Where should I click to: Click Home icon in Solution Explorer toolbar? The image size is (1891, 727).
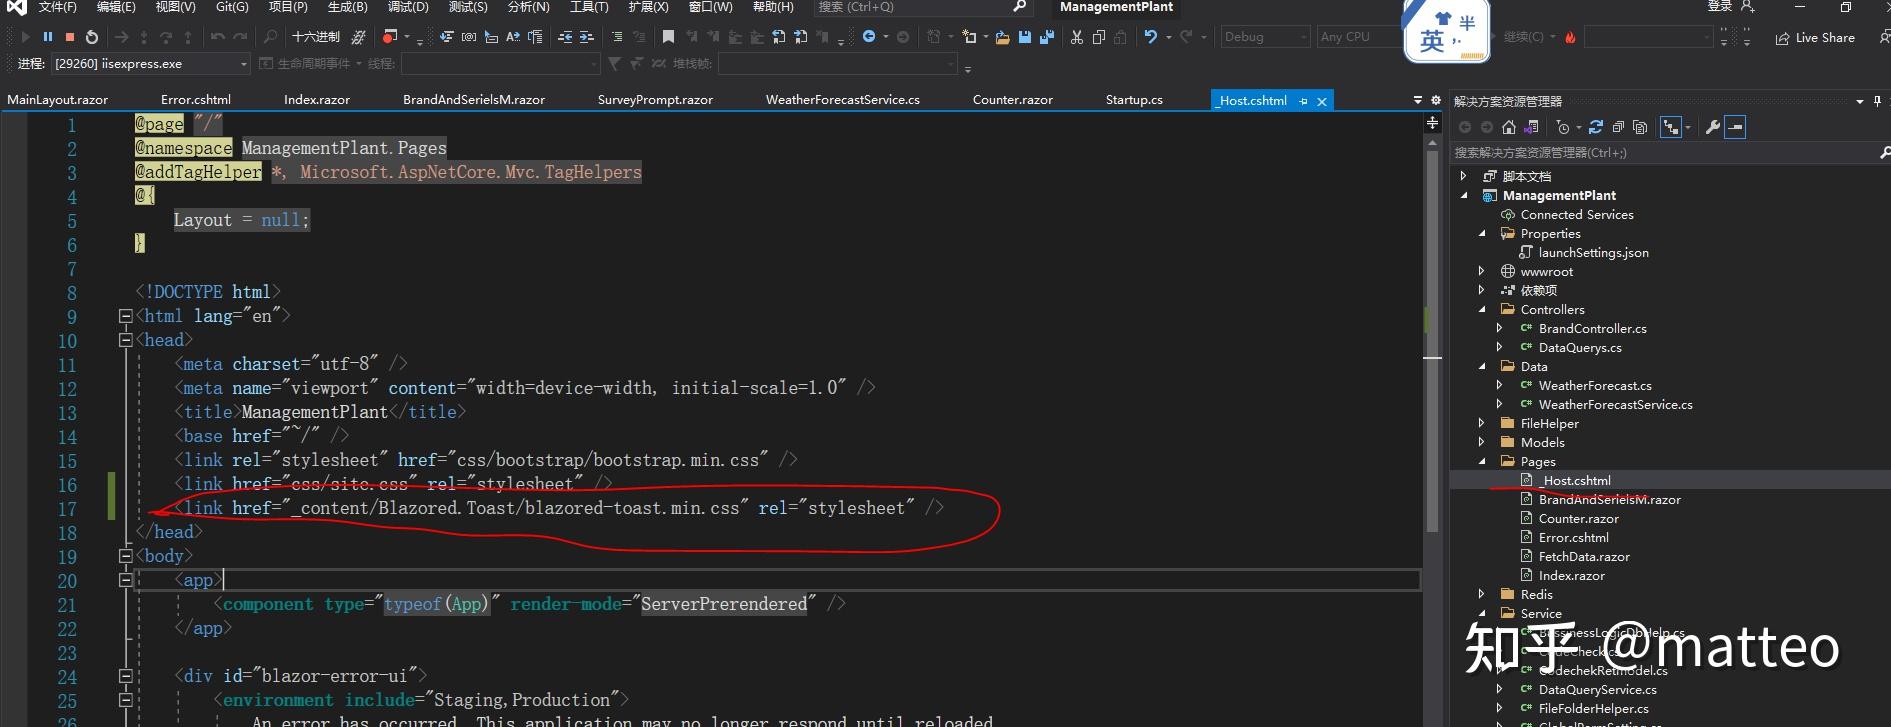coord(1509,127)
